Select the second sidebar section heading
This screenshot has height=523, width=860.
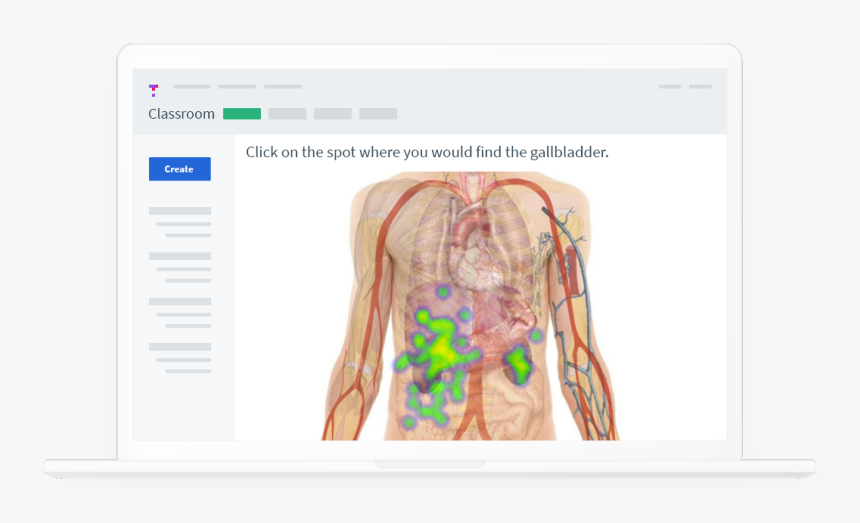click(180, 256)
